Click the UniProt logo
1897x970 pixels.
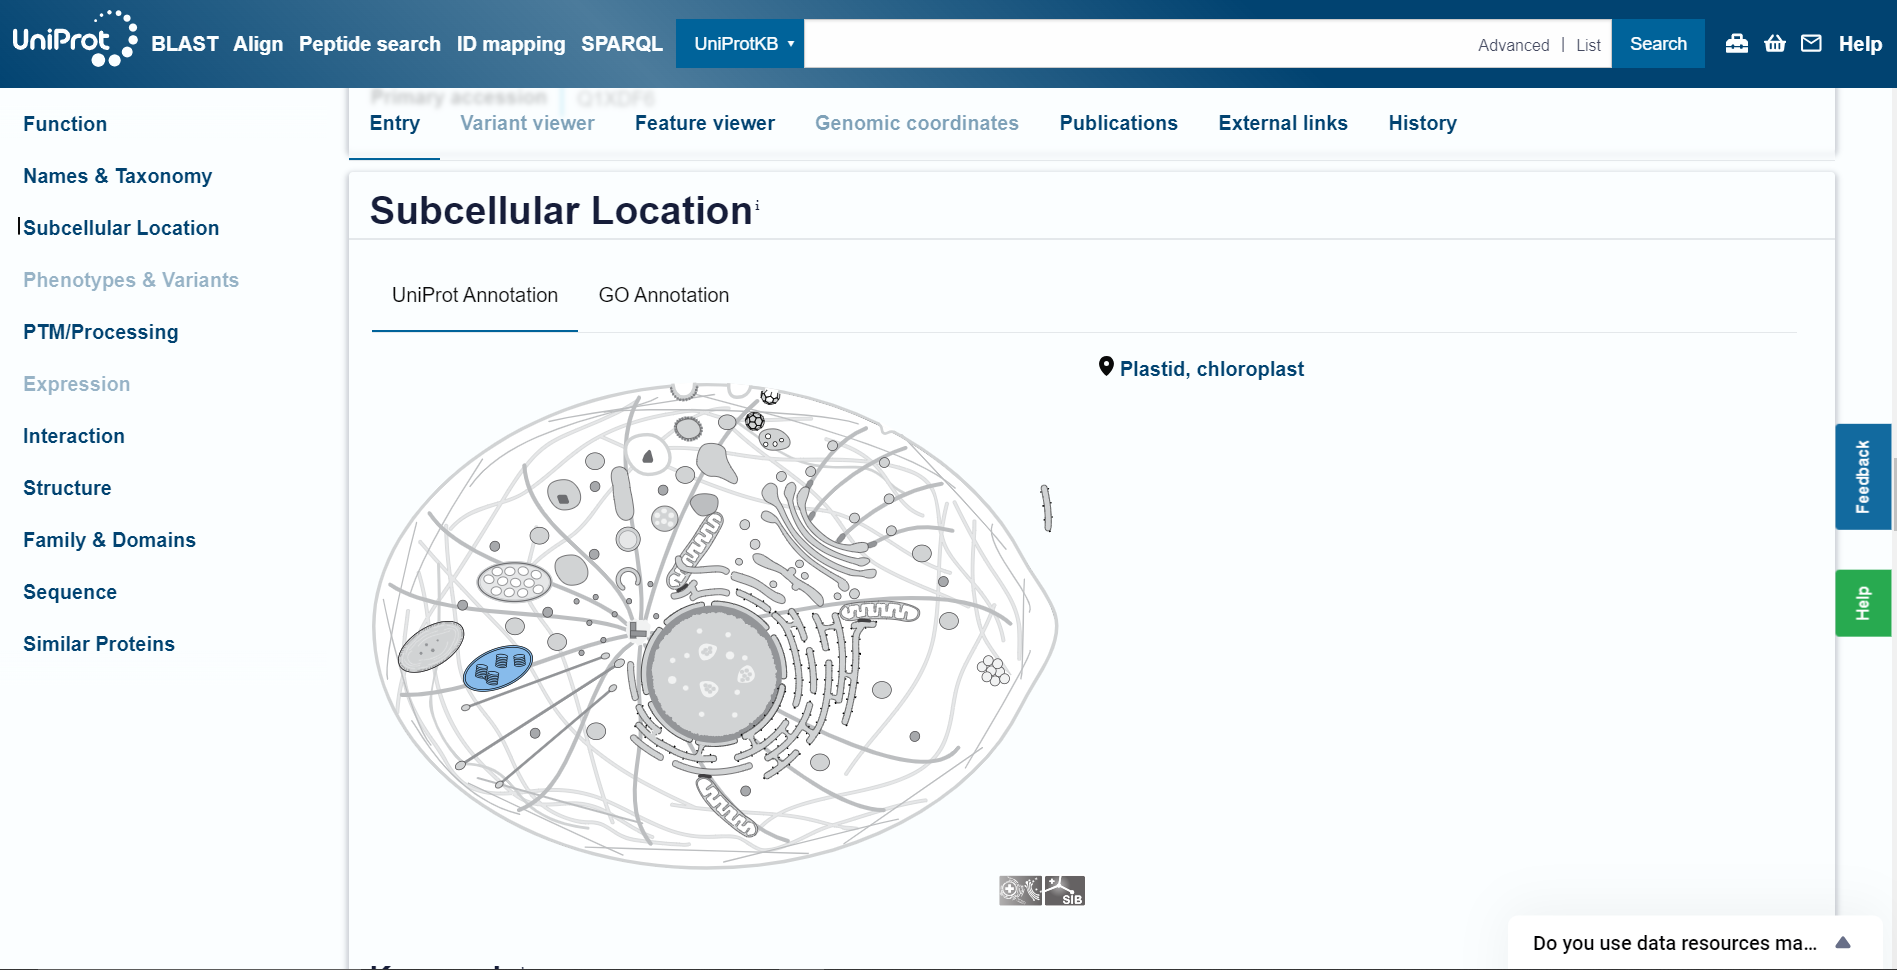74,39
